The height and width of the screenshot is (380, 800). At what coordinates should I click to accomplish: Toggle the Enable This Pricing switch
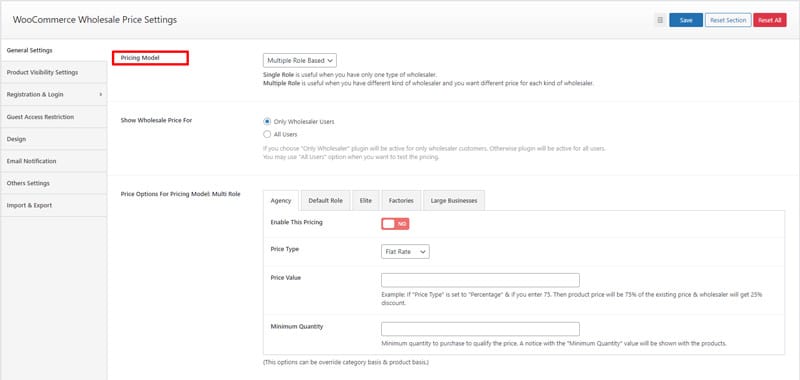pyautogui.click(x=395, y=223)
